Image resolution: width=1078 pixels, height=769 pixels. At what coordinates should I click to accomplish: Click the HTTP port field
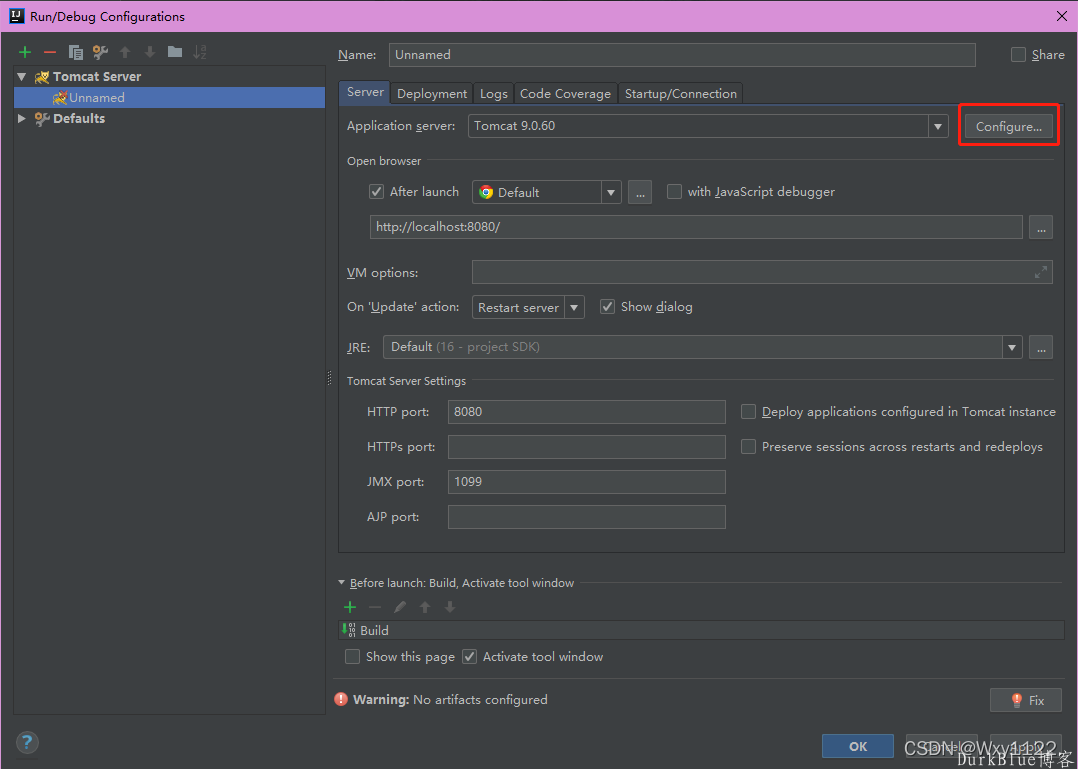pos(586,412)
